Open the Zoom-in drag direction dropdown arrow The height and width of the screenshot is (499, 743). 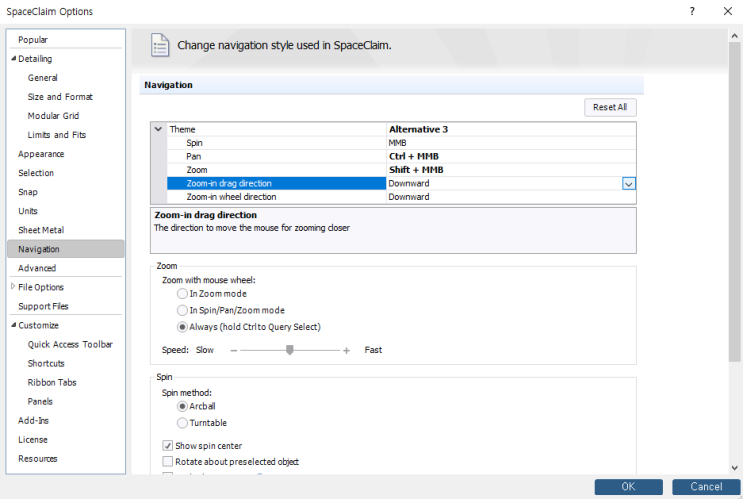coord(628,184)
